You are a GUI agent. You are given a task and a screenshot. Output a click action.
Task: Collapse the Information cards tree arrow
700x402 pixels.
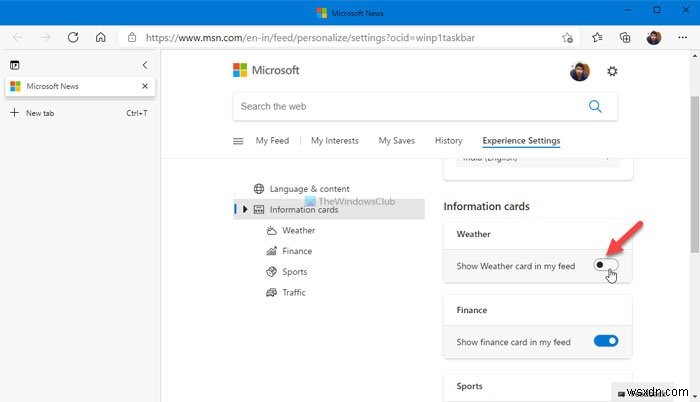coord(245,209)
